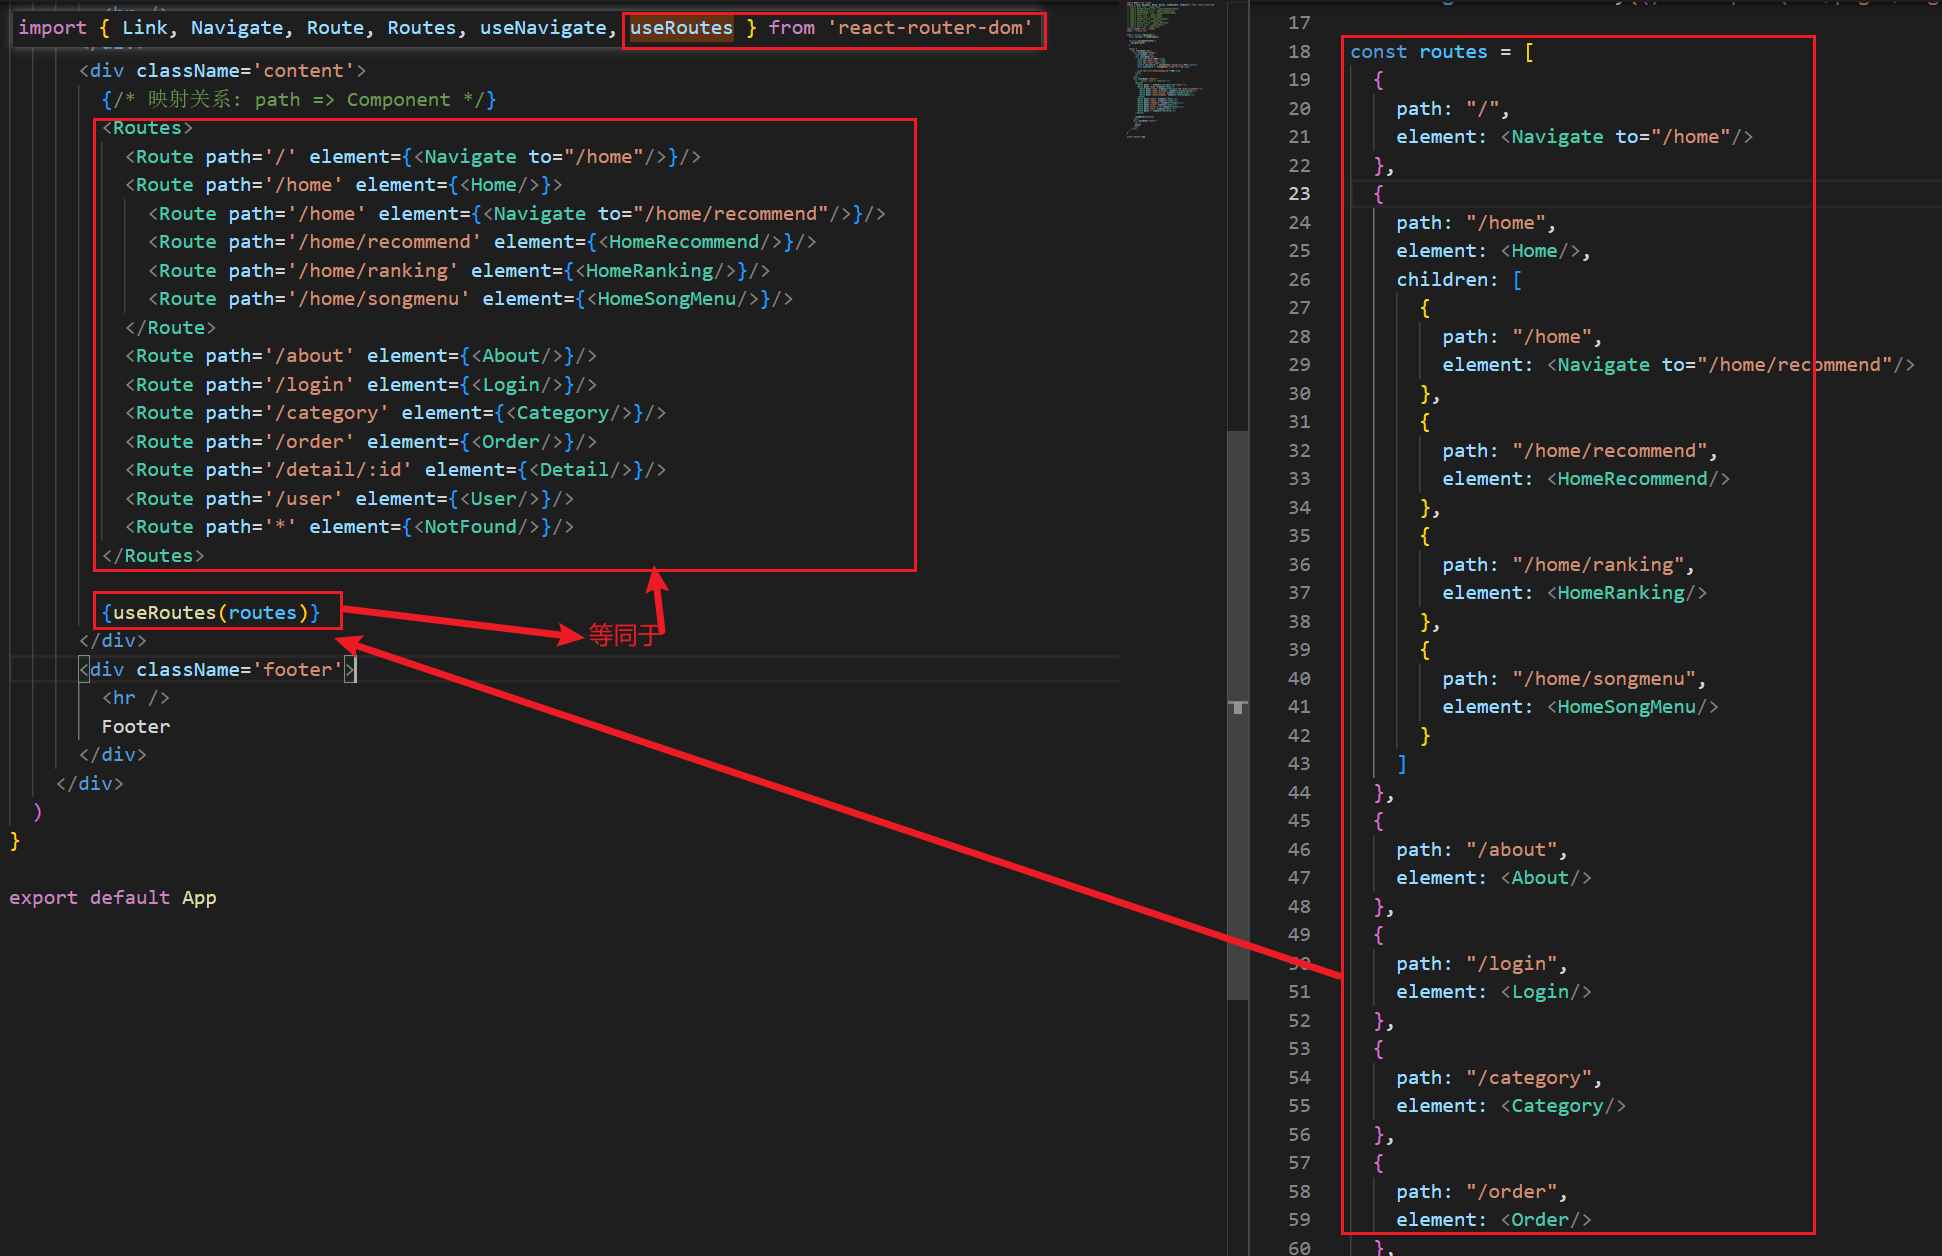
Task: Click the div className='content' line
Action: (223, 71)
